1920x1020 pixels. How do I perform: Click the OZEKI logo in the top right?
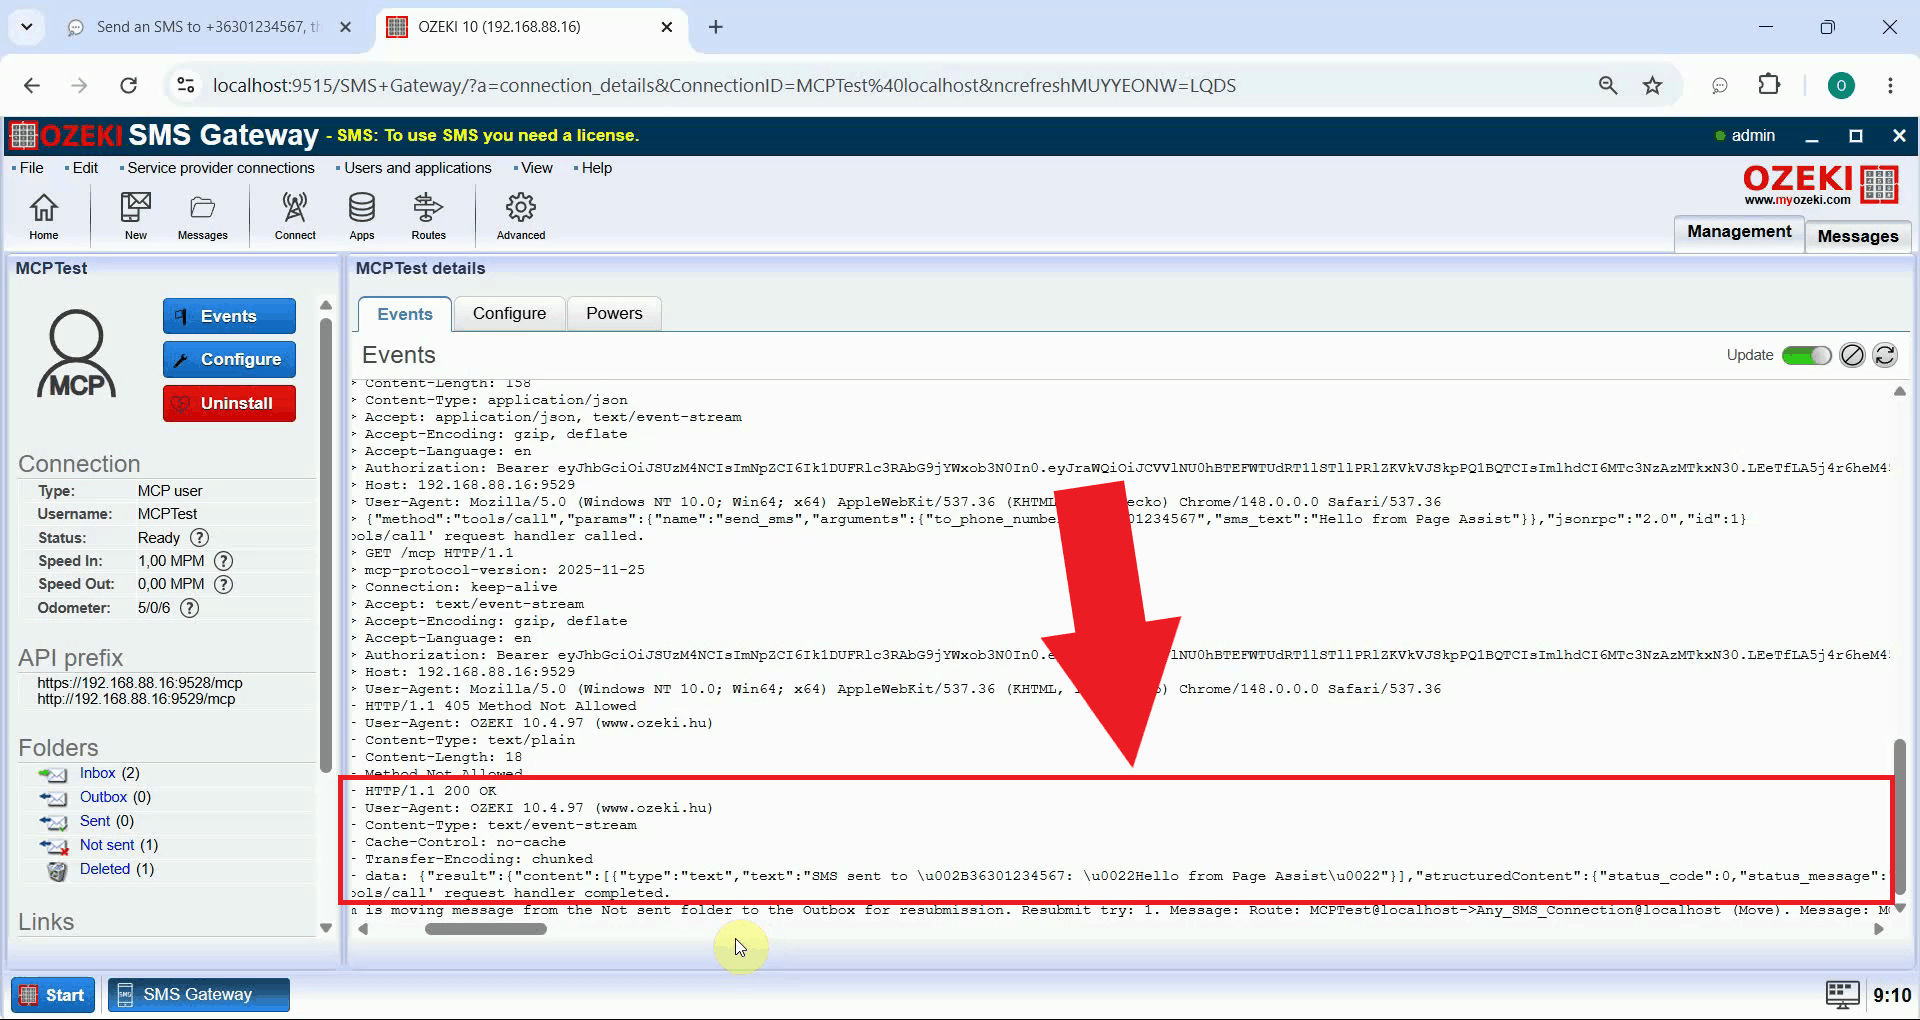(1821, 184)
